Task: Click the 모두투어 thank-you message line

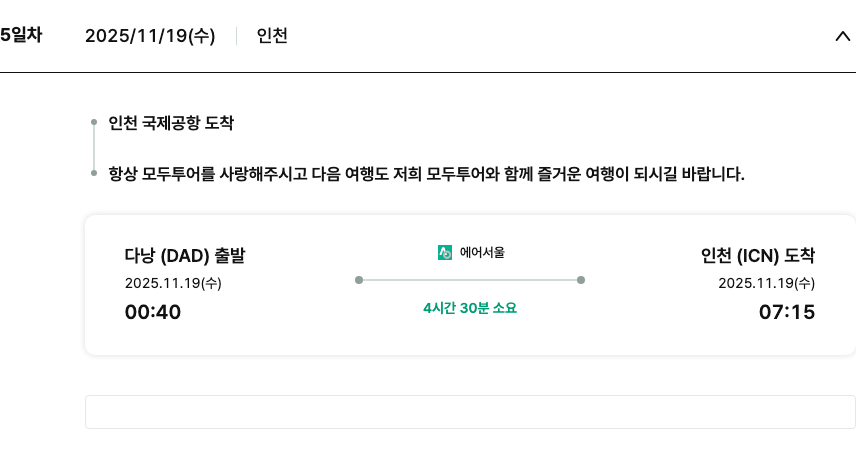Action: [426, 174]
